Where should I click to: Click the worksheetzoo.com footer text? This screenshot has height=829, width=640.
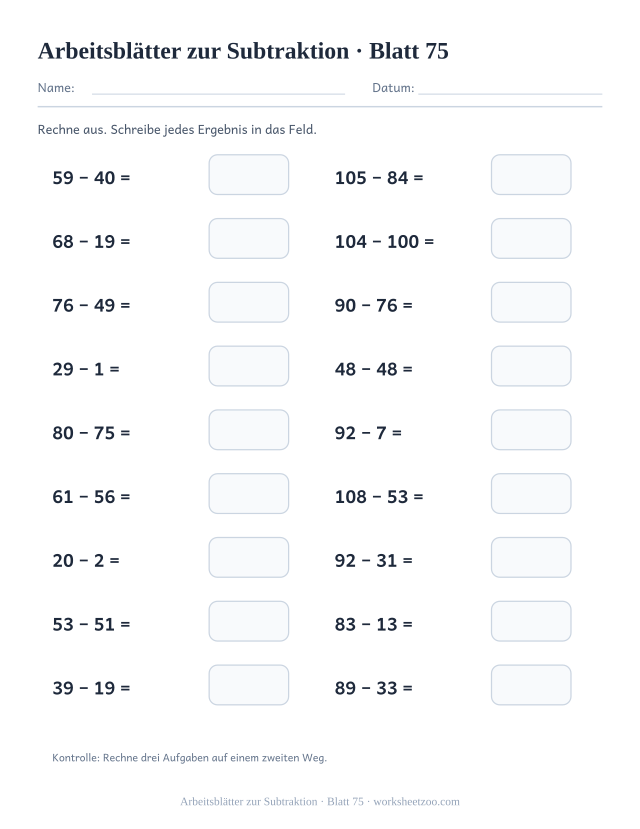coord(416,802)
